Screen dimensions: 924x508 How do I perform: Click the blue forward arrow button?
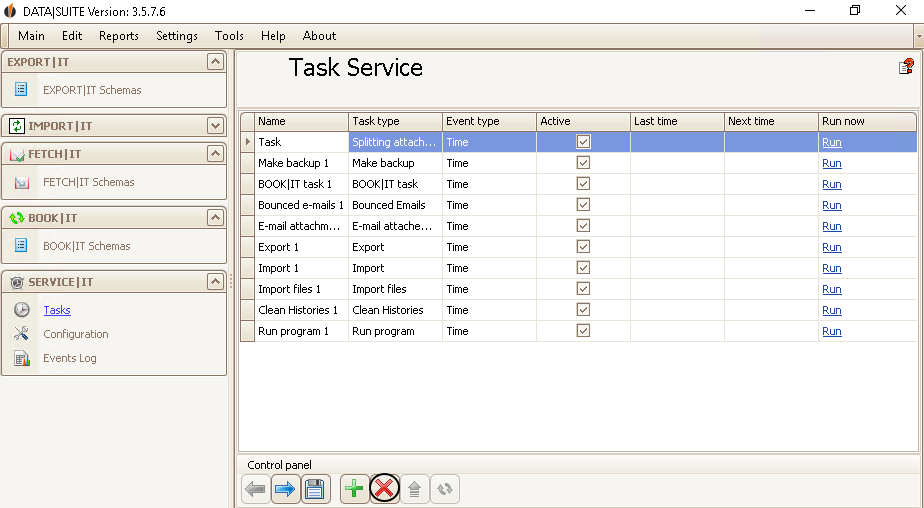tap(285, 489)
